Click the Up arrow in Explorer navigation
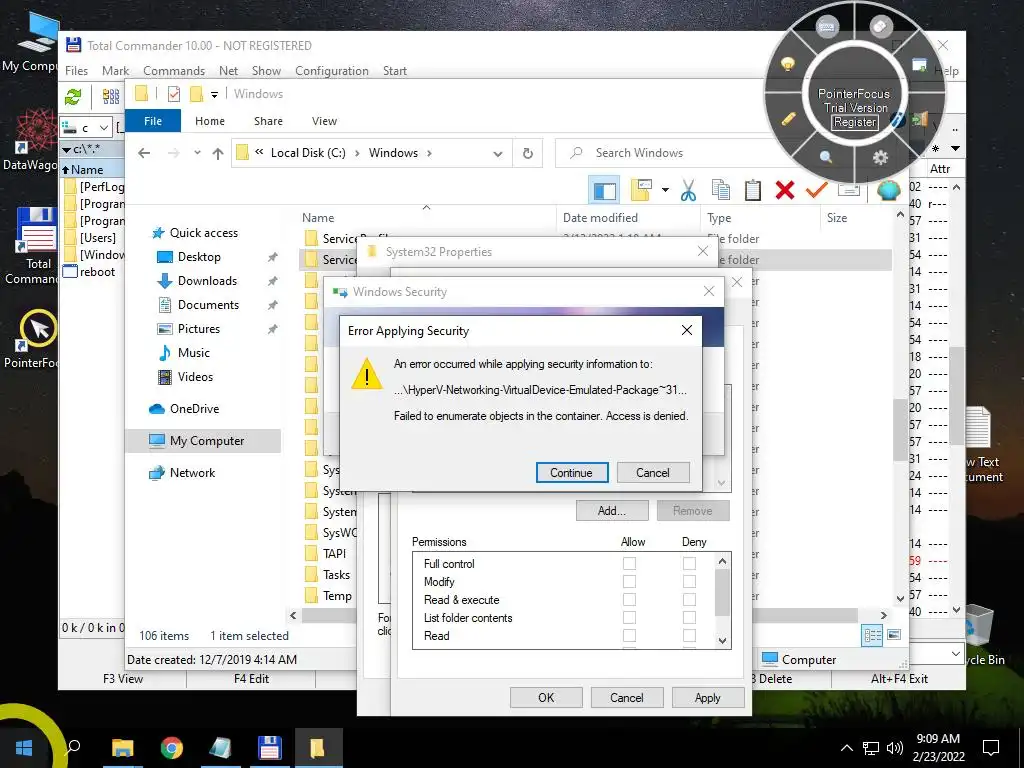The width and height of the screenshot is (1024, 768). [x=218, y=153]
